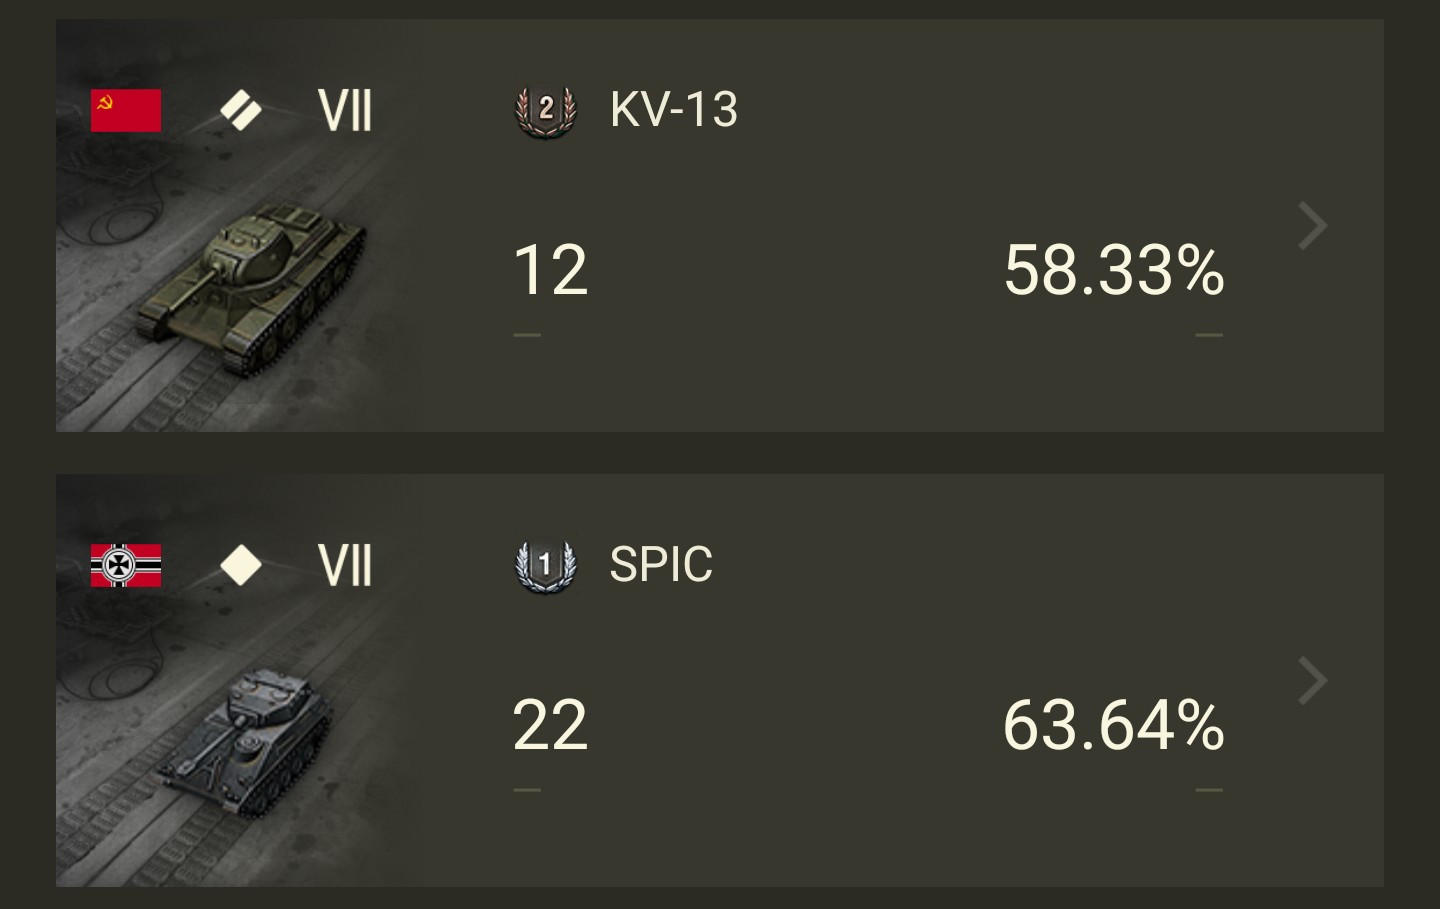
Task: Click the medium tank type icon for KV-13
Action: point(241,110)
